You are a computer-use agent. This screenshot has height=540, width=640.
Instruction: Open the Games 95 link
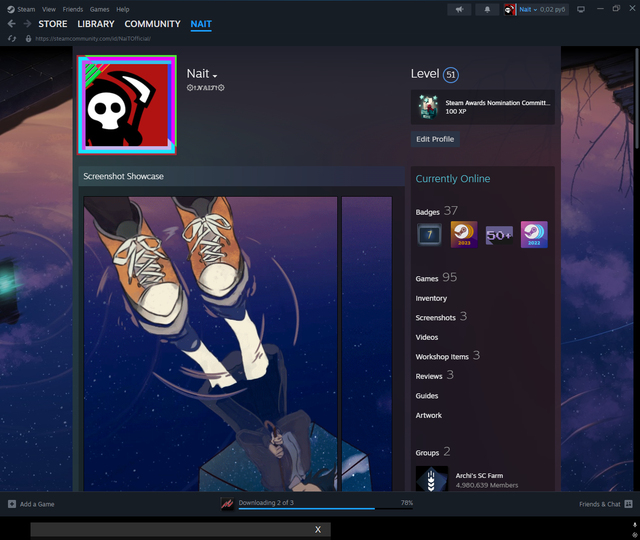tap(436, 278)
